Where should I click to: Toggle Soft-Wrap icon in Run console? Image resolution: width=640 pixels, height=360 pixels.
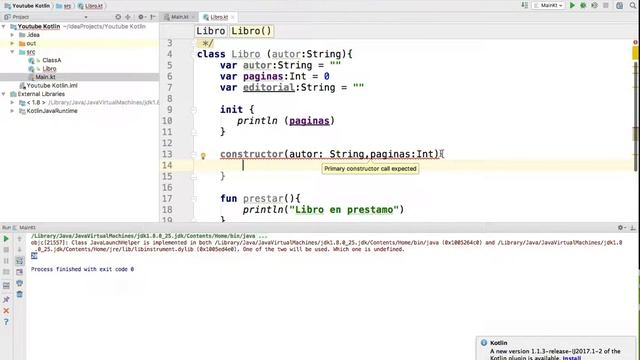point(20,261)
